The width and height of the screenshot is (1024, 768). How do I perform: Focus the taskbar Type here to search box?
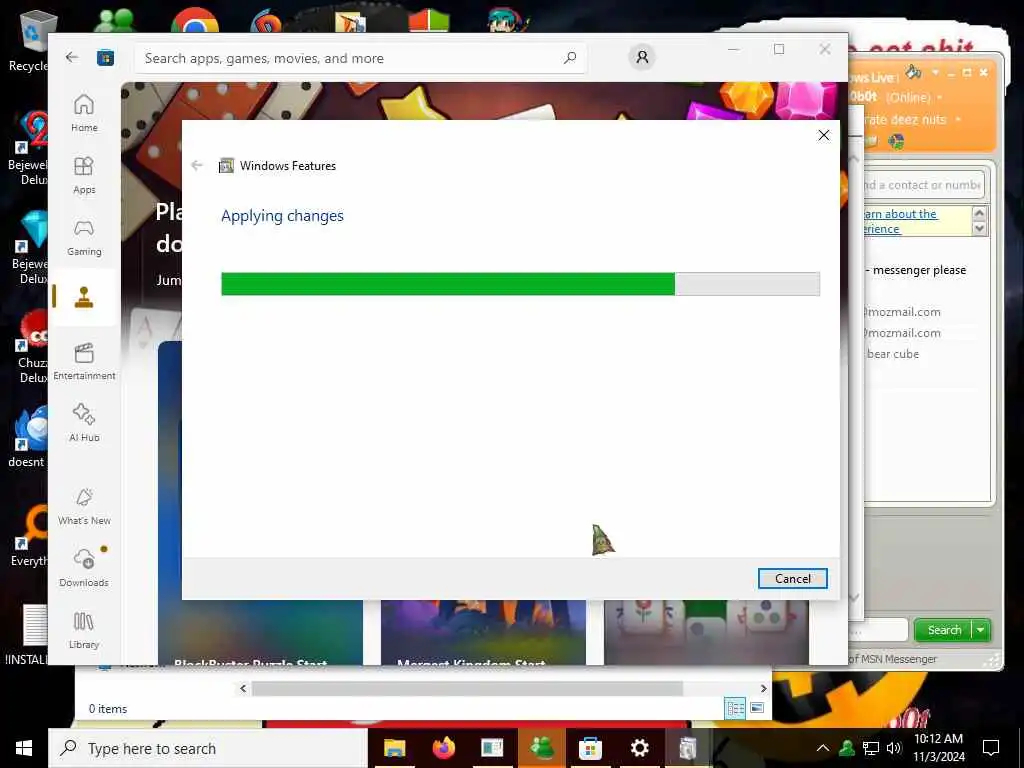pos(208,748)
